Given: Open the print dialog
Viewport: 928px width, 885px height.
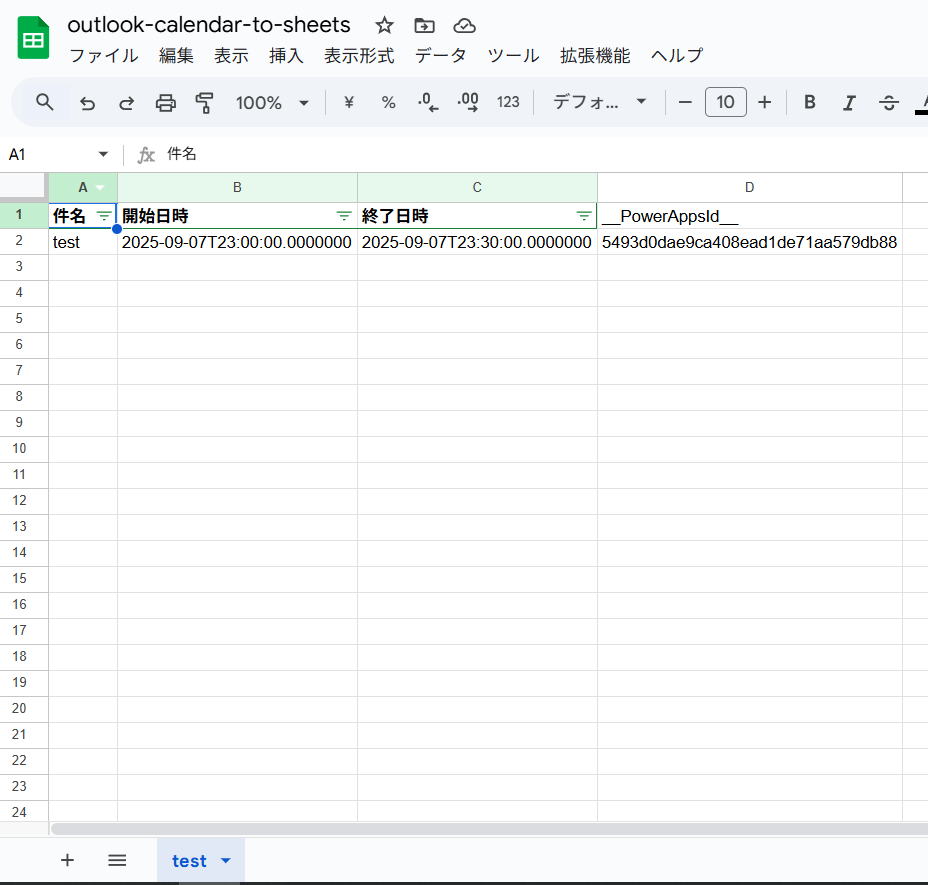Looking at the screenshot, I should click(165, 102).
